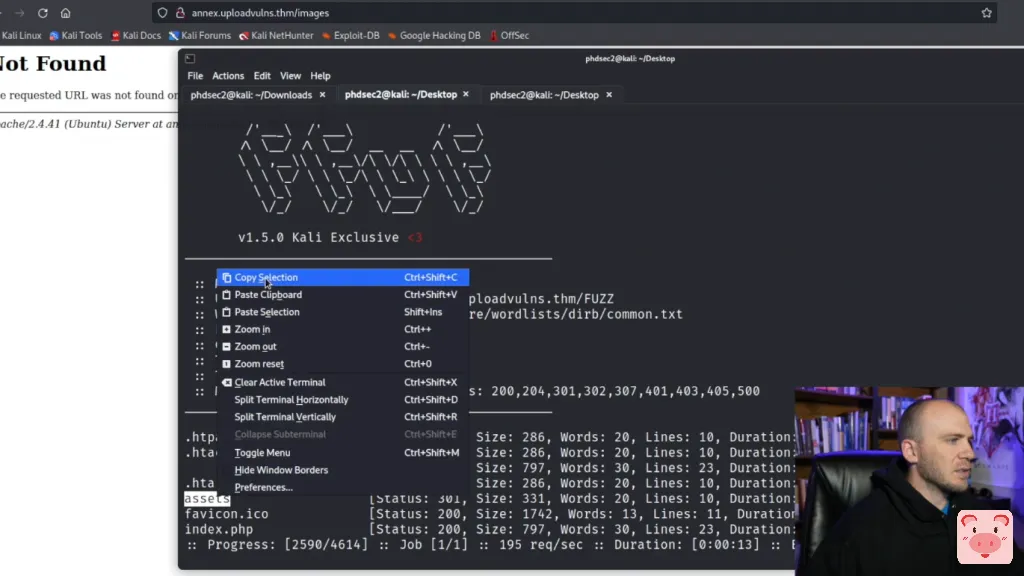Click the terminal window icon in title bar
The height and width of the screenshot is (576, 1024).
190,58
